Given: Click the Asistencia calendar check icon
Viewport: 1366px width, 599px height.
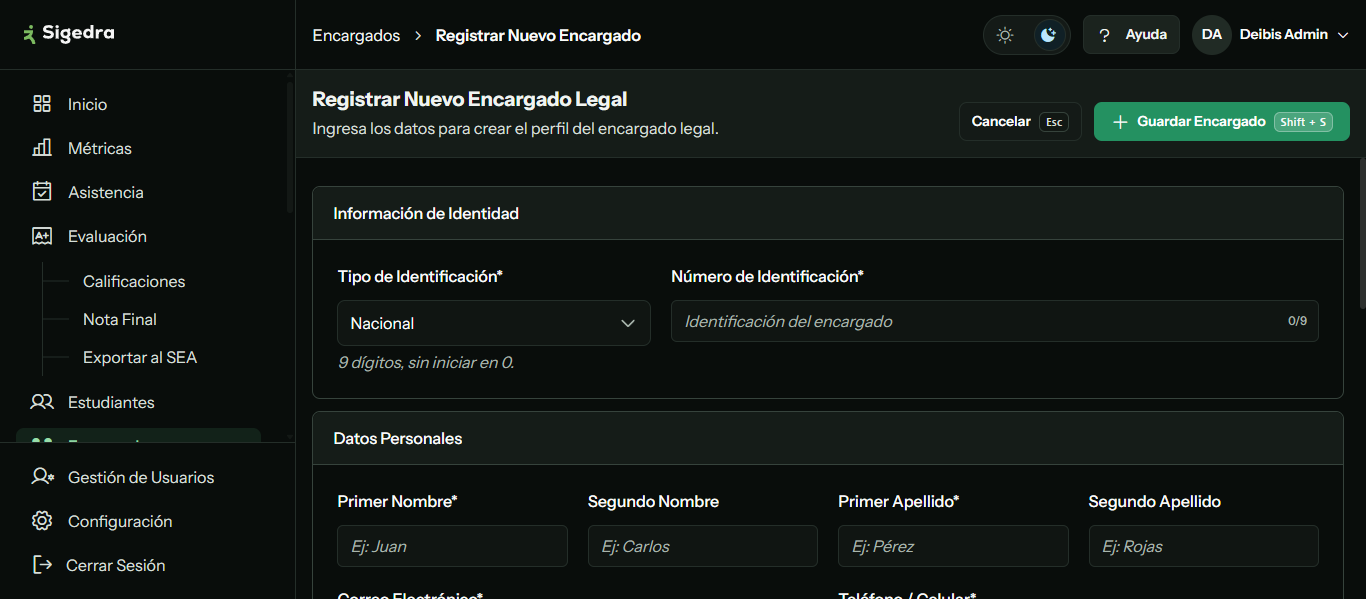Looking at the screenshot, I should pyautogui.click(x=42, y=192).
